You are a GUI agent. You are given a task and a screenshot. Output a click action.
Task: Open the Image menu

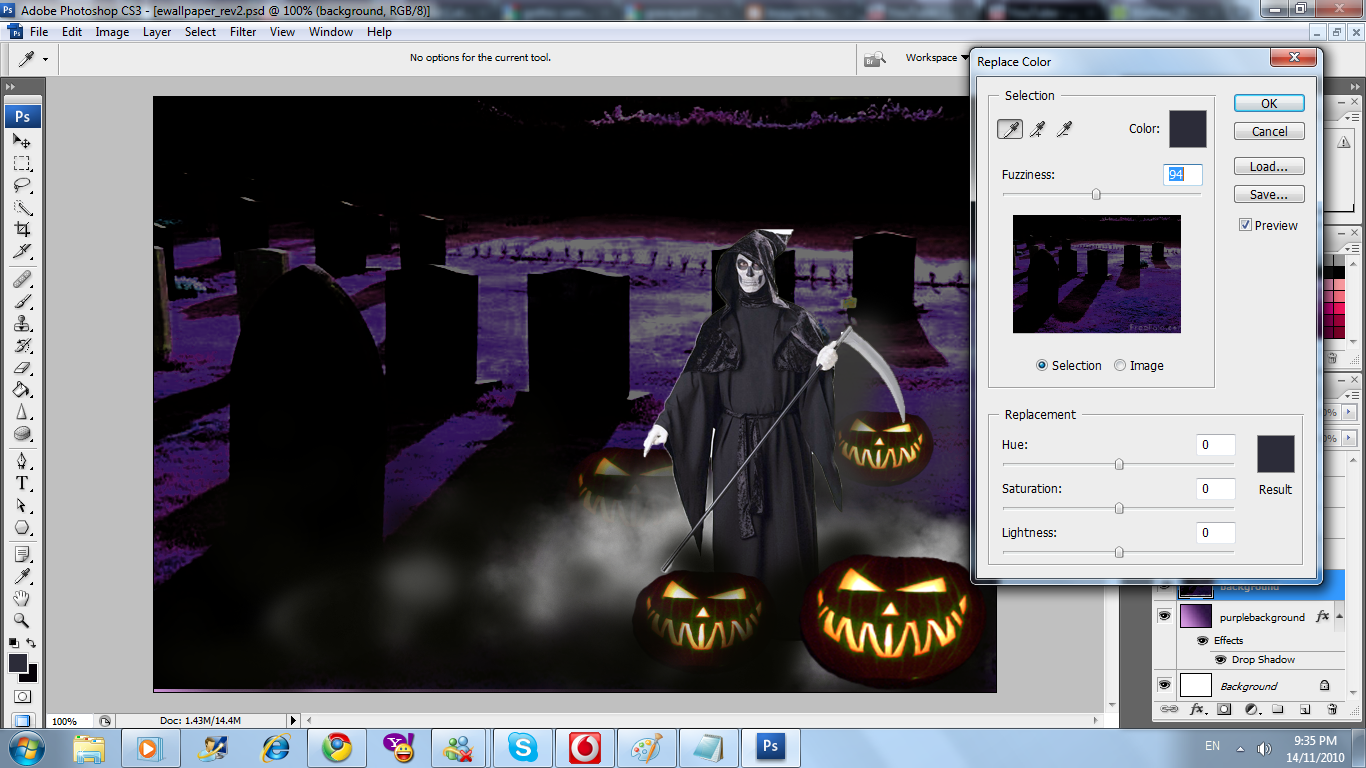pos(112,32)
